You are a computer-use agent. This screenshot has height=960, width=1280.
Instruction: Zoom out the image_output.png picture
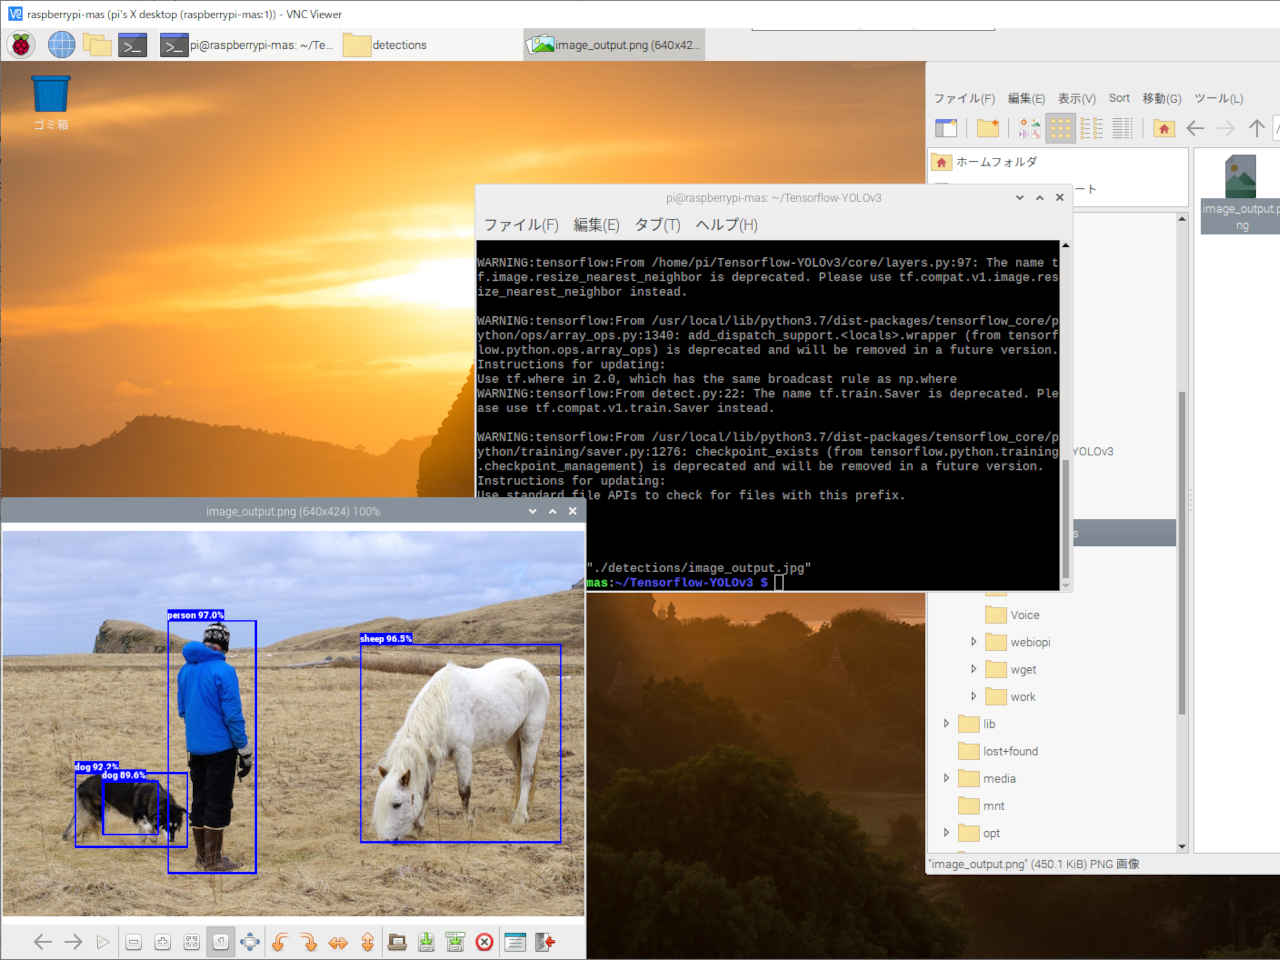point(134,942)
